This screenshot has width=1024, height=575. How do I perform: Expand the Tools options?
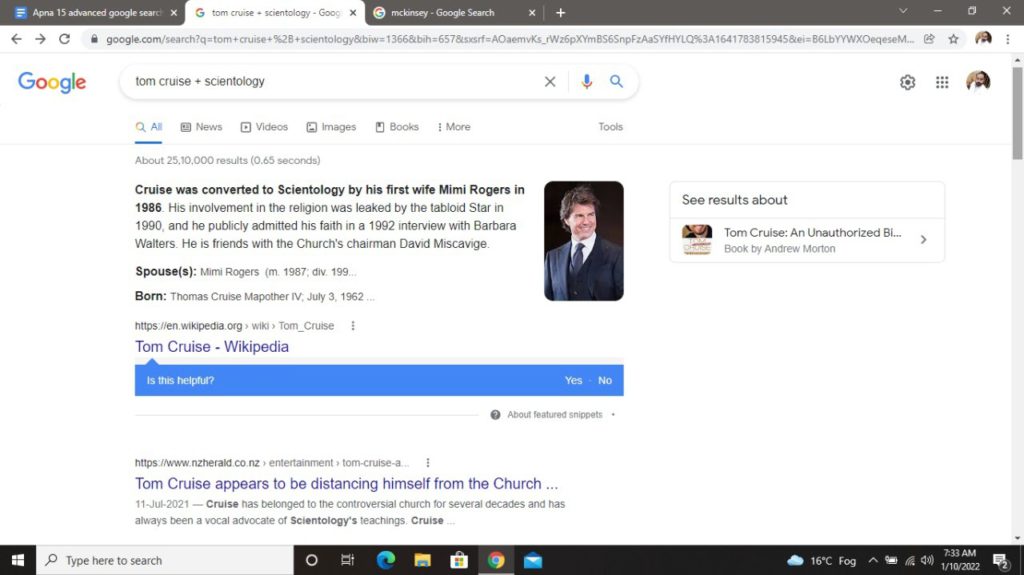(x=610, y=127)
